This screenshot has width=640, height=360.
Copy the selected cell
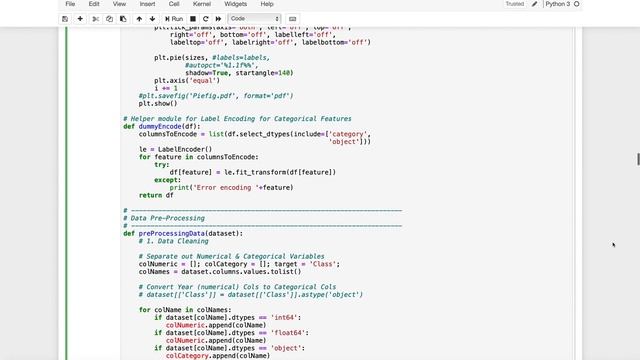click(x=109, y=19)
